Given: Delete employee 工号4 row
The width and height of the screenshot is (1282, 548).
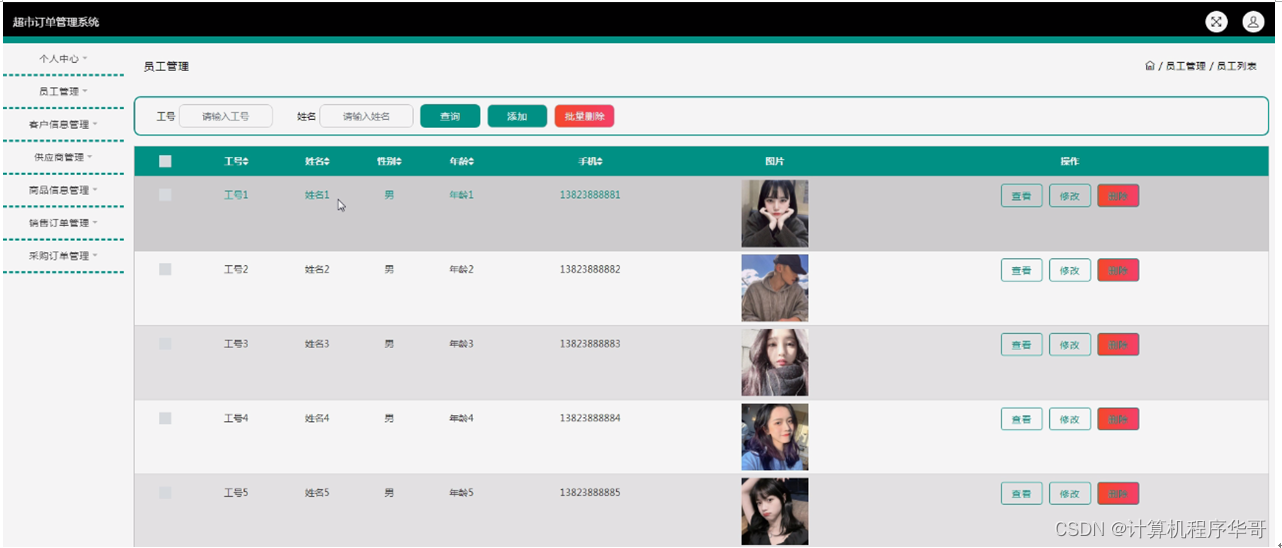Looking at the screenshot, I should pyautogui.click(x=1118, y=419).
